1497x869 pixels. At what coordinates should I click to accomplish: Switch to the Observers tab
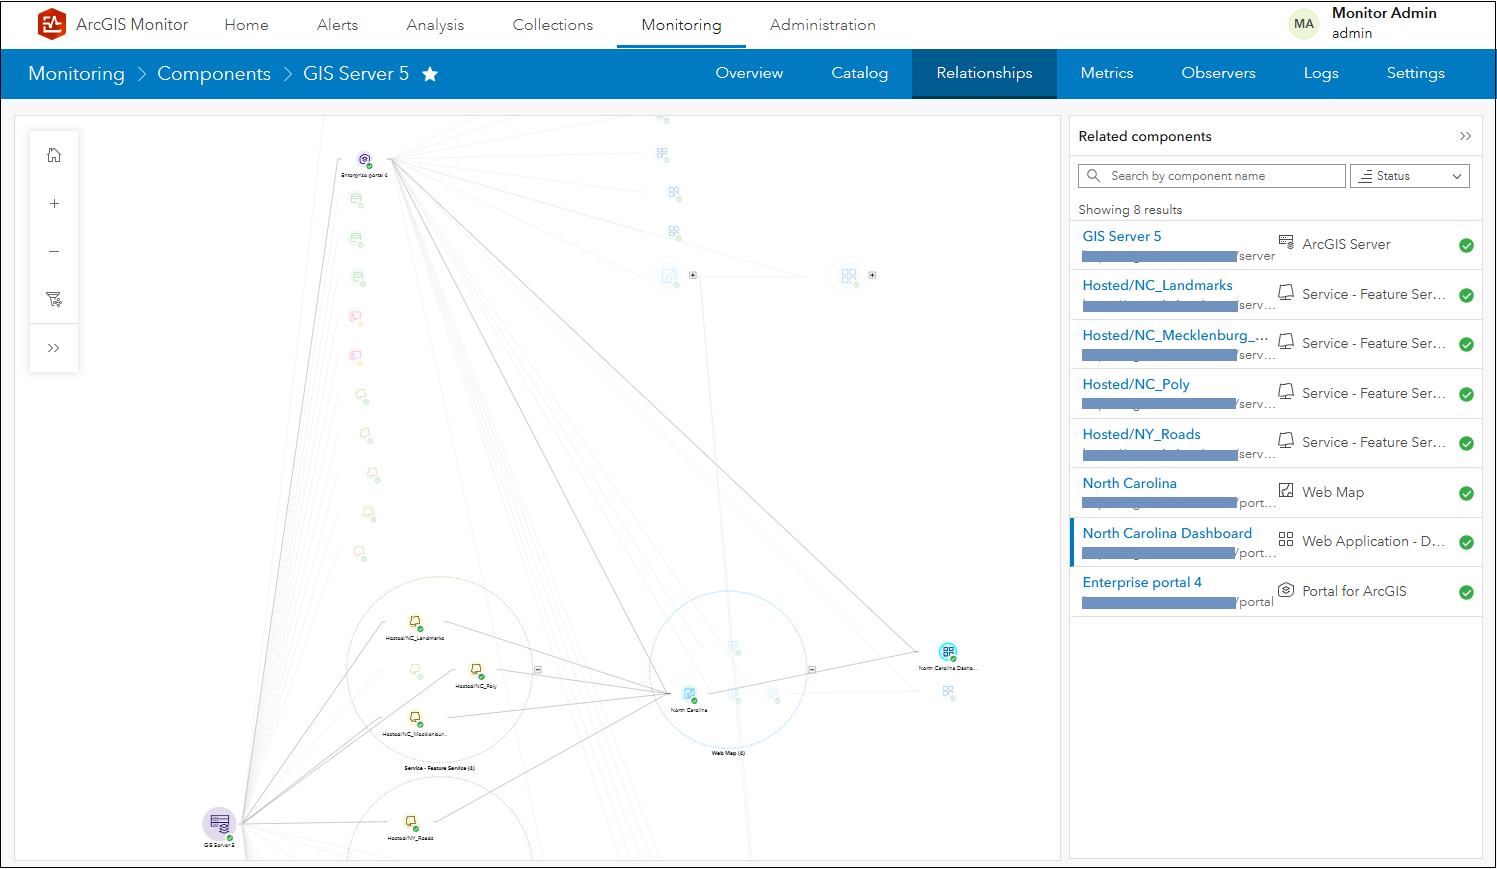point(1218,73)
